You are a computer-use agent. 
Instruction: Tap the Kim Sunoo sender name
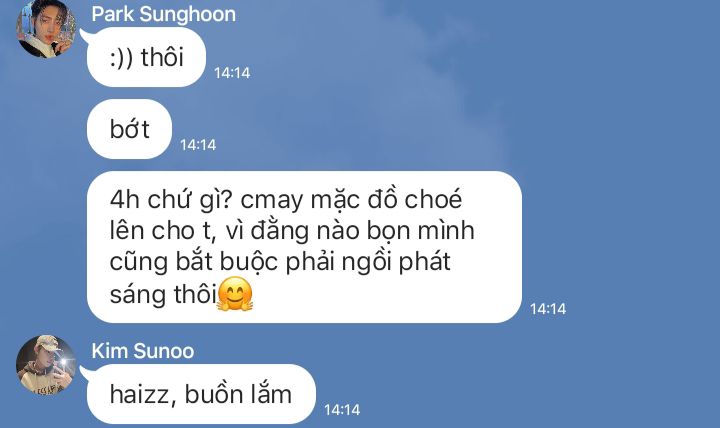(143, 351)
